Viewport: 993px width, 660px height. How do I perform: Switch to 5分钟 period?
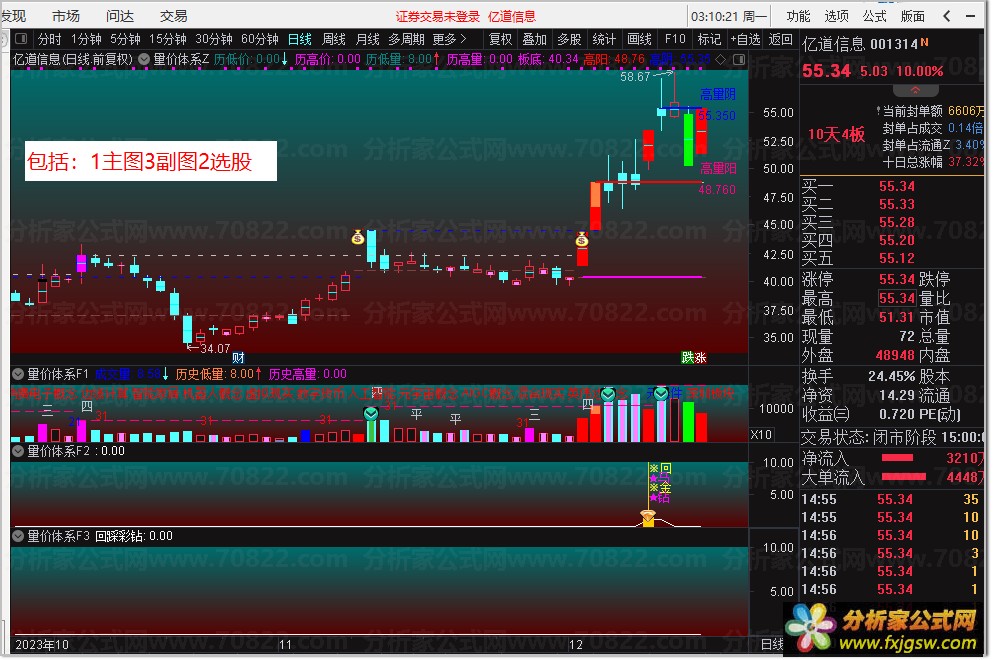pos(125,39)
